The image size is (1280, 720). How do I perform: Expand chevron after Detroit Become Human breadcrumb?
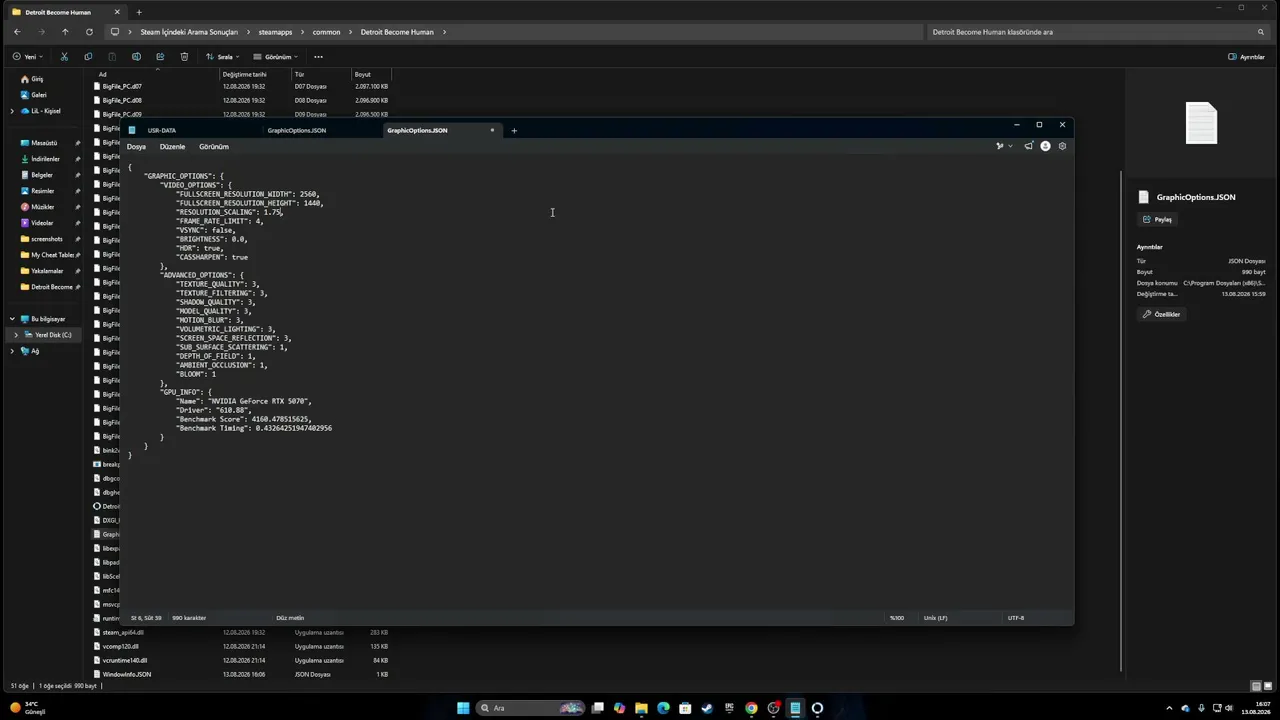coord(444,32)
